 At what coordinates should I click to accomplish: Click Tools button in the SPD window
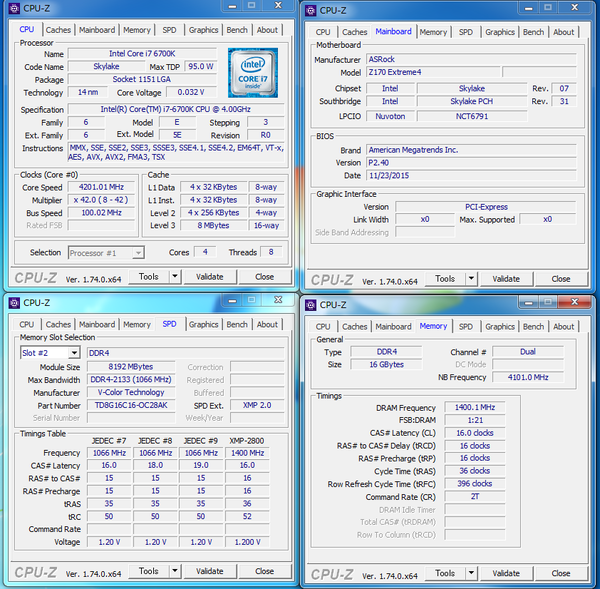click(x=148, y=571)
